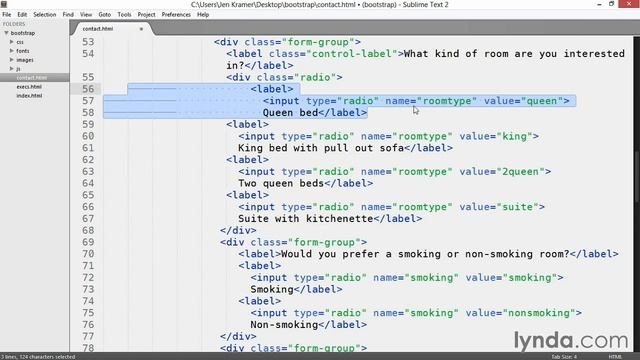Open execs.html in the sidebar
Image resolution: width=640 pixels, height=360 pixels.
[x=29, y=87]
